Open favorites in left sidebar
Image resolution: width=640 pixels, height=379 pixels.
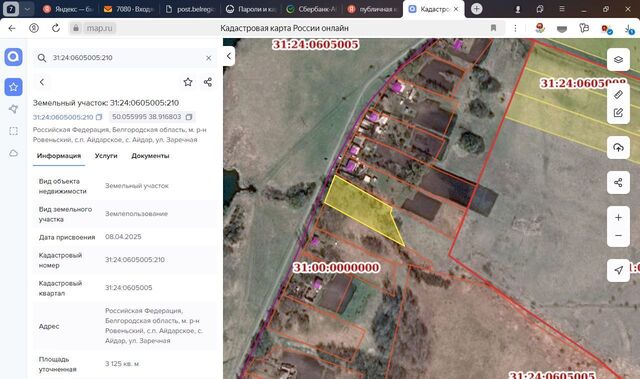13,87
